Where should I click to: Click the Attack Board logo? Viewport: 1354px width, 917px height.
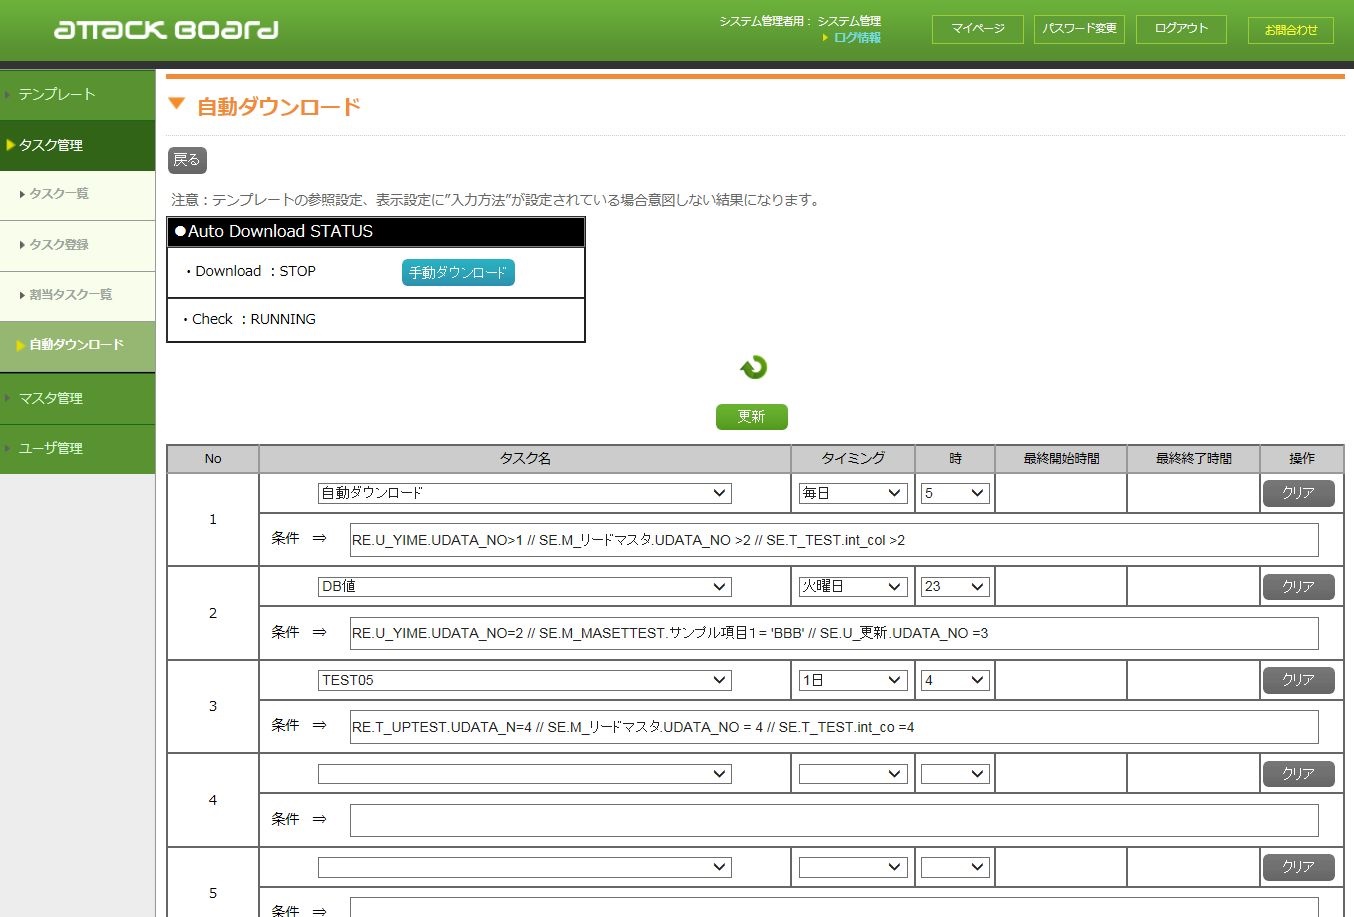pyautogui.click(x=166, y=29)
